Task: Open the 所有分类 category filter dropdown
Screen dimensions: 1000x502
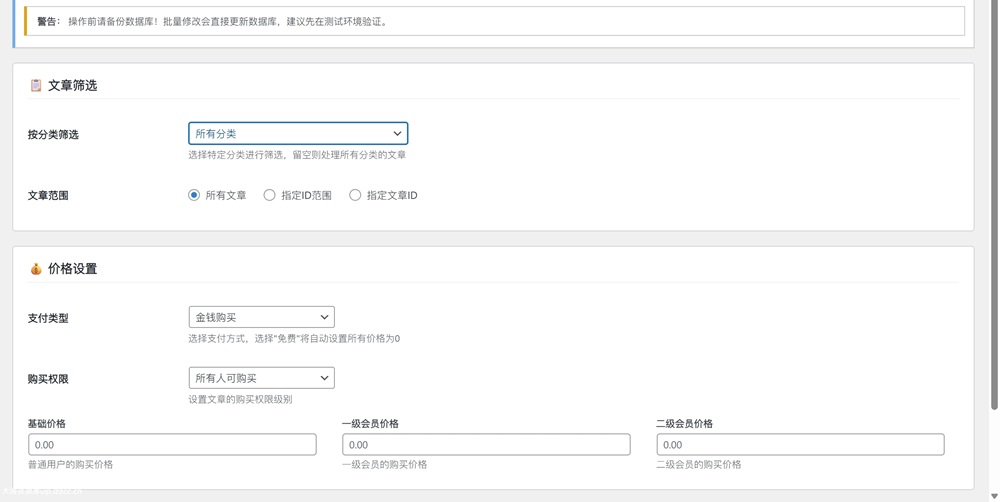Action: 298,133
